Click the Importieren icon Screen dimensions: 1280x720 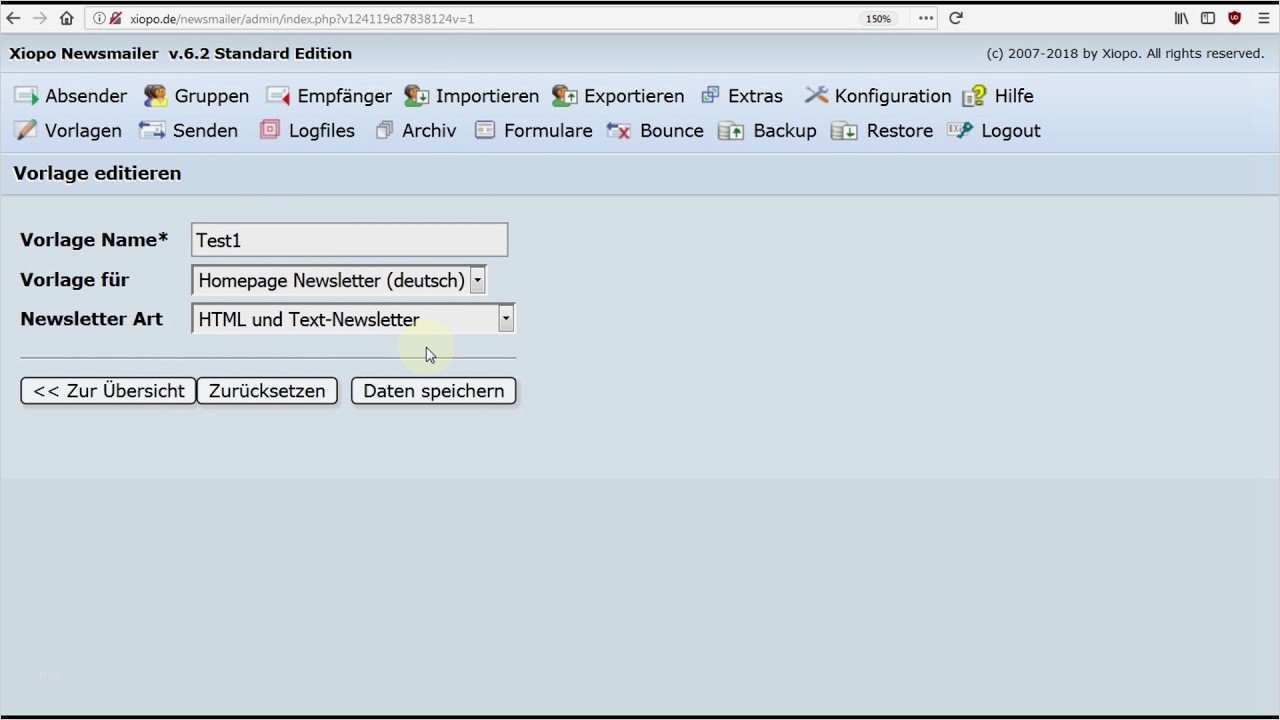417,96
